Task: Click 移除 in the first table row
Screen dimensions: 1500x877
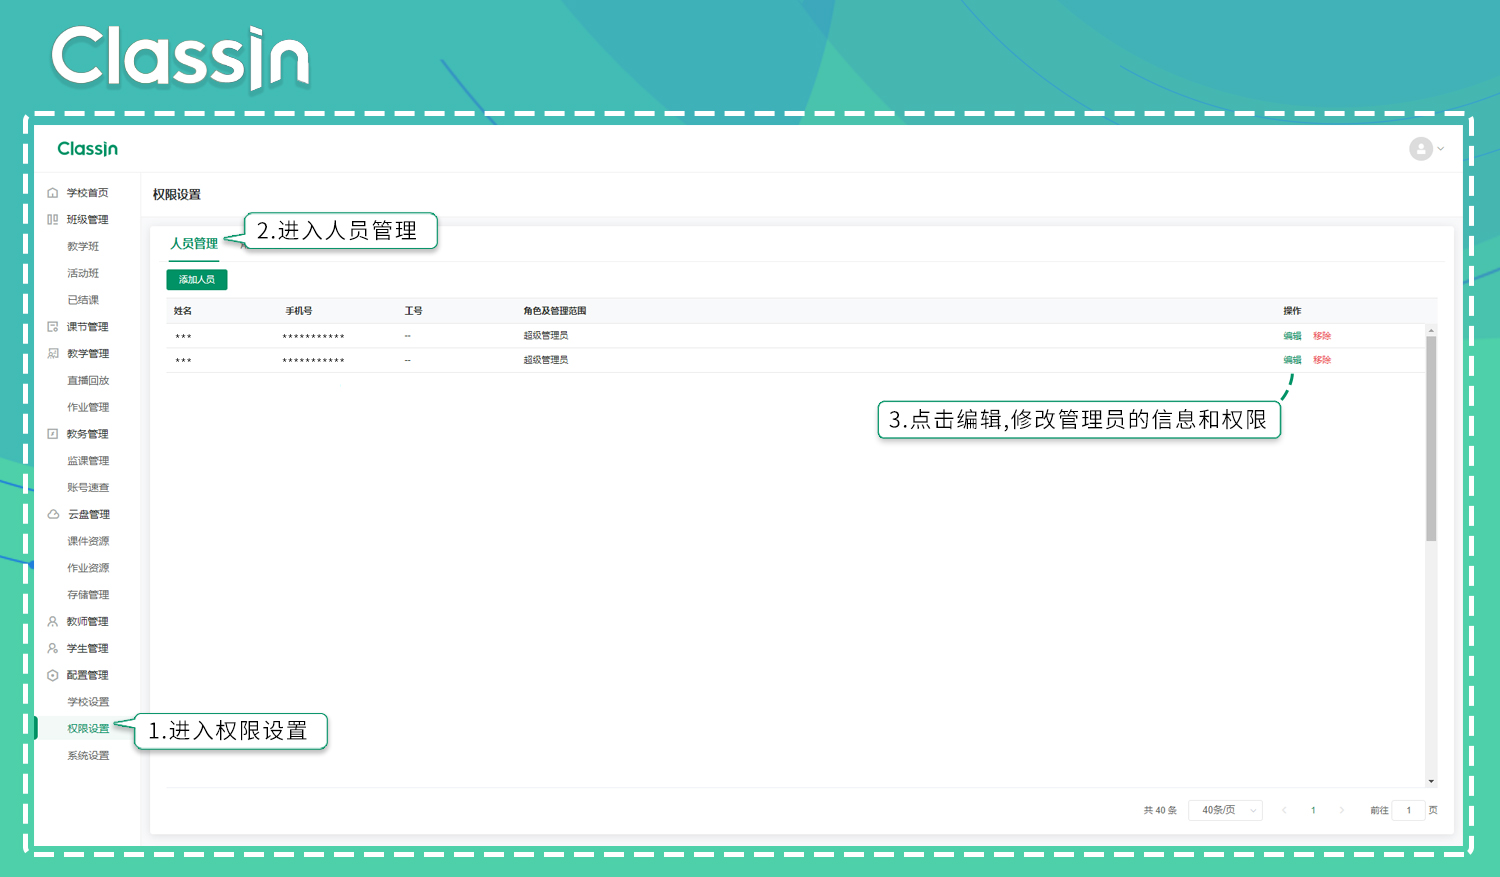Action: pyautogui.click(x=1322, y=336)
